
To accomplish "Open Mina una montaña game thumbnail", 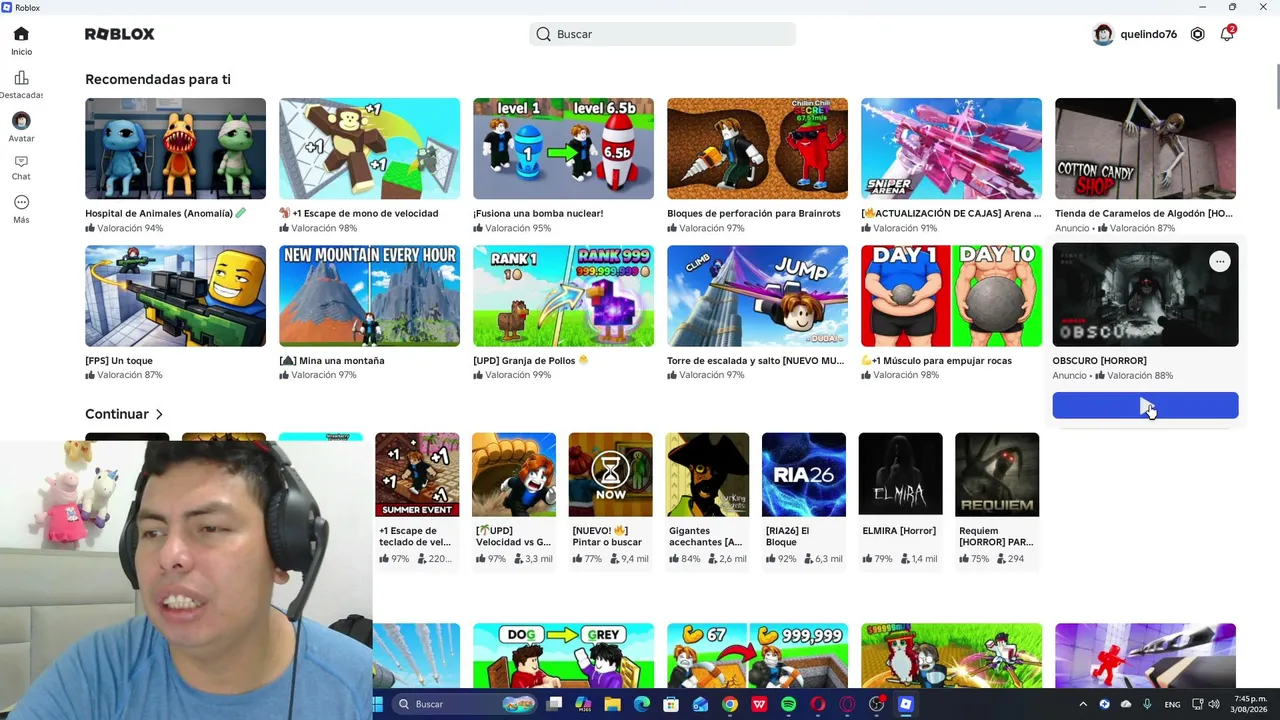I will pyautogui.click(x=369, y=296).
